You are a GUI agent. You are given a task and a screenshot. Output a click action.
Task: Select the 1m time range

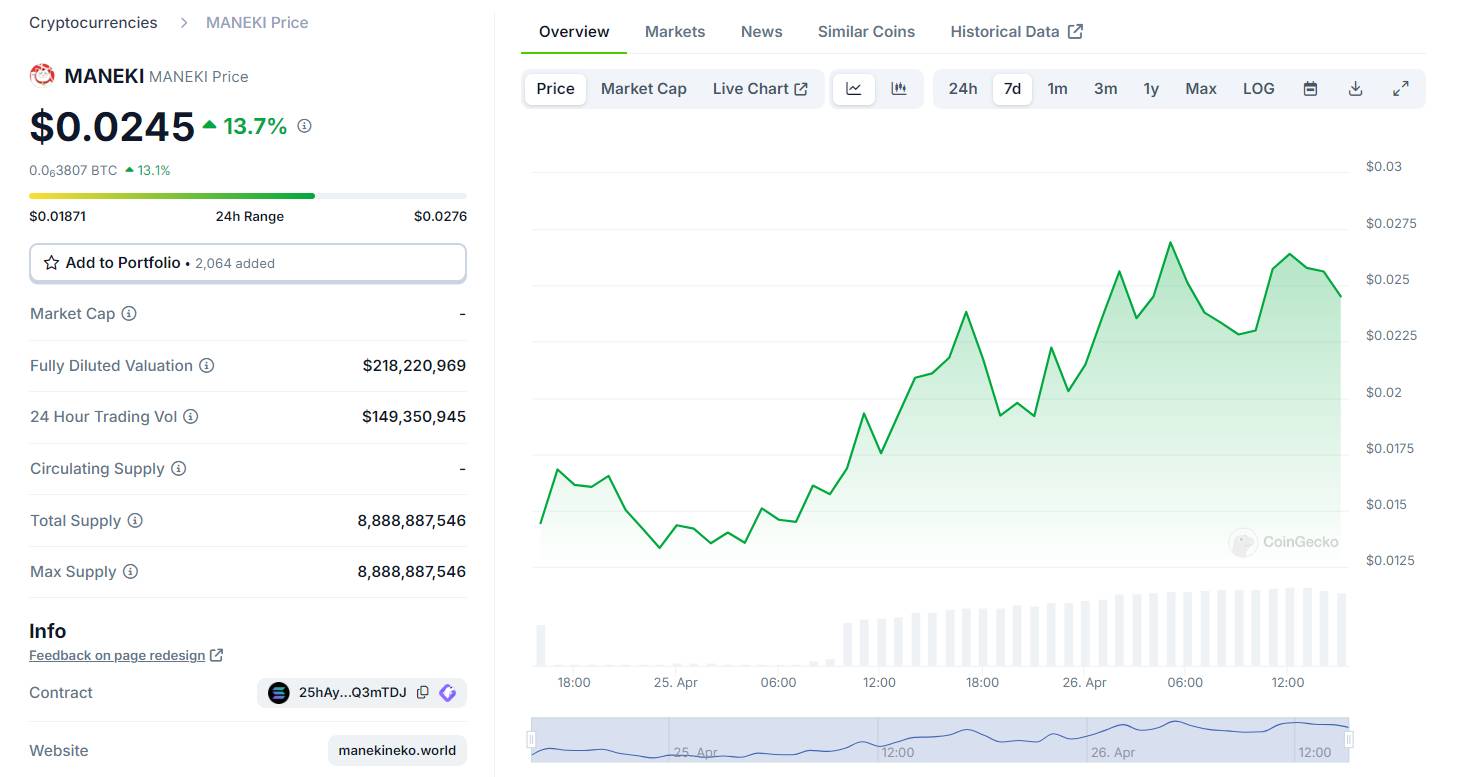point(1057,89)
